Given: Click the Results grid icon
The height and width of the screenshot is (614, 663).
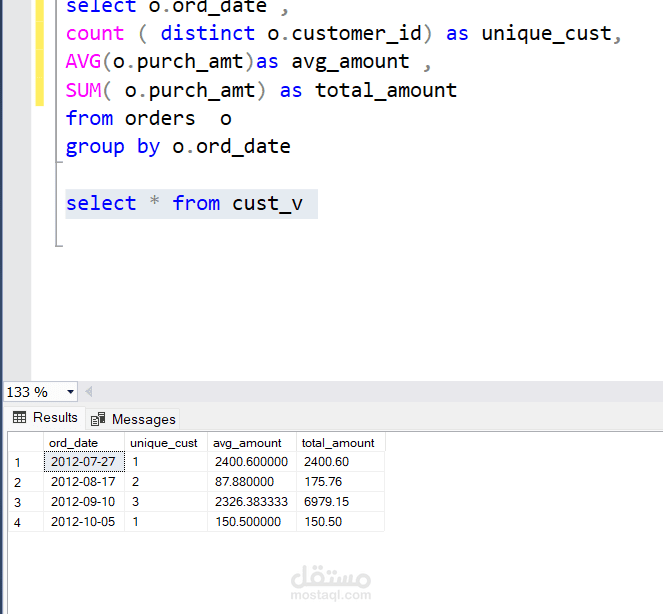Looking at the screenshot, I should [19, 417].
